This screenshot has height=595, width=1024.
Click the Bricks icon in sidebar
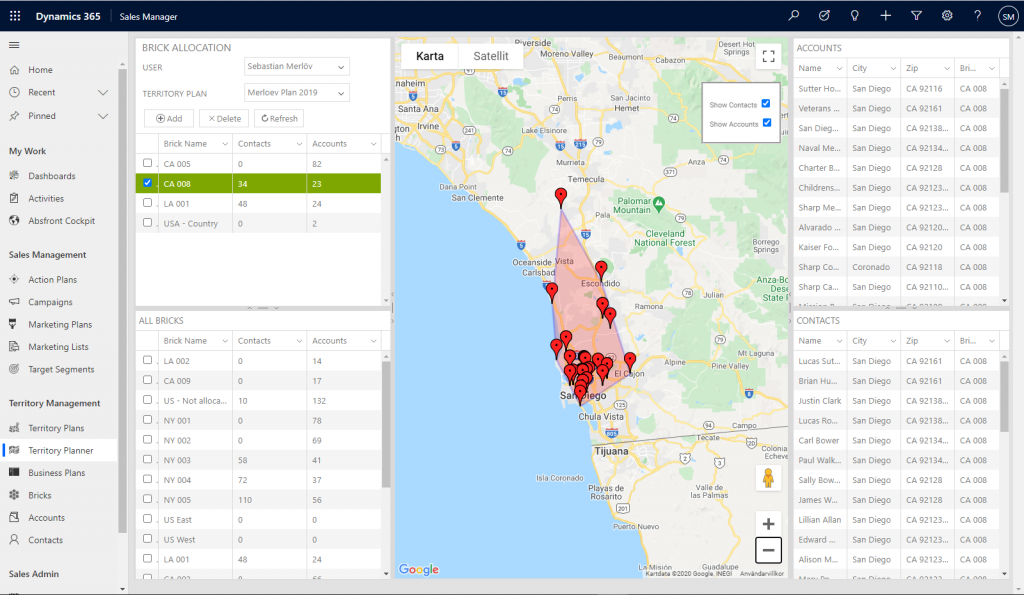point(14,495)
